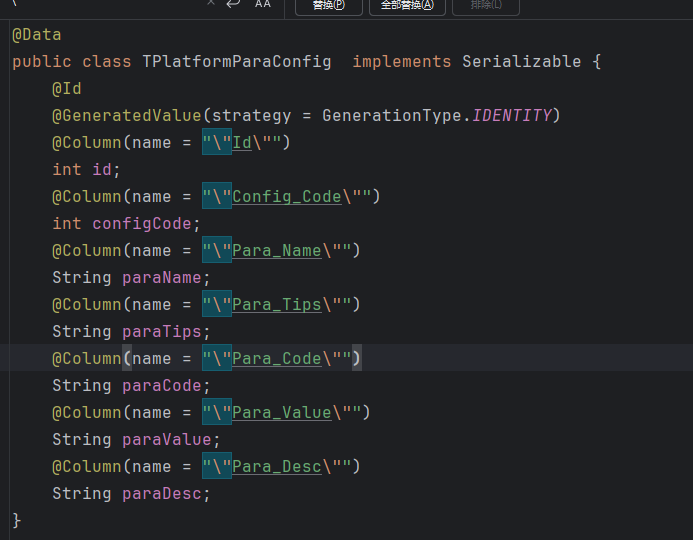
Task: Click the IDENTITY constant
Action: pyautogui.click(x=512, y=116)
